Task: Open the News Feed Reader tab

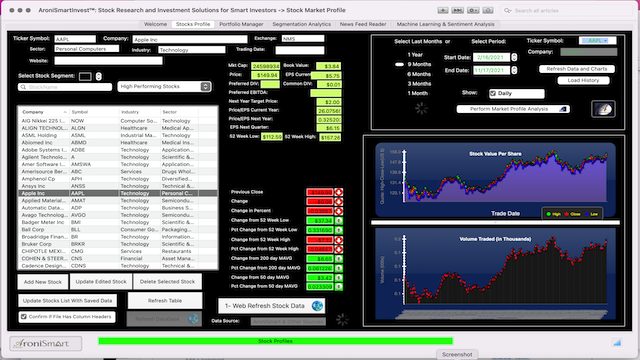Action: tap(363, 24)
